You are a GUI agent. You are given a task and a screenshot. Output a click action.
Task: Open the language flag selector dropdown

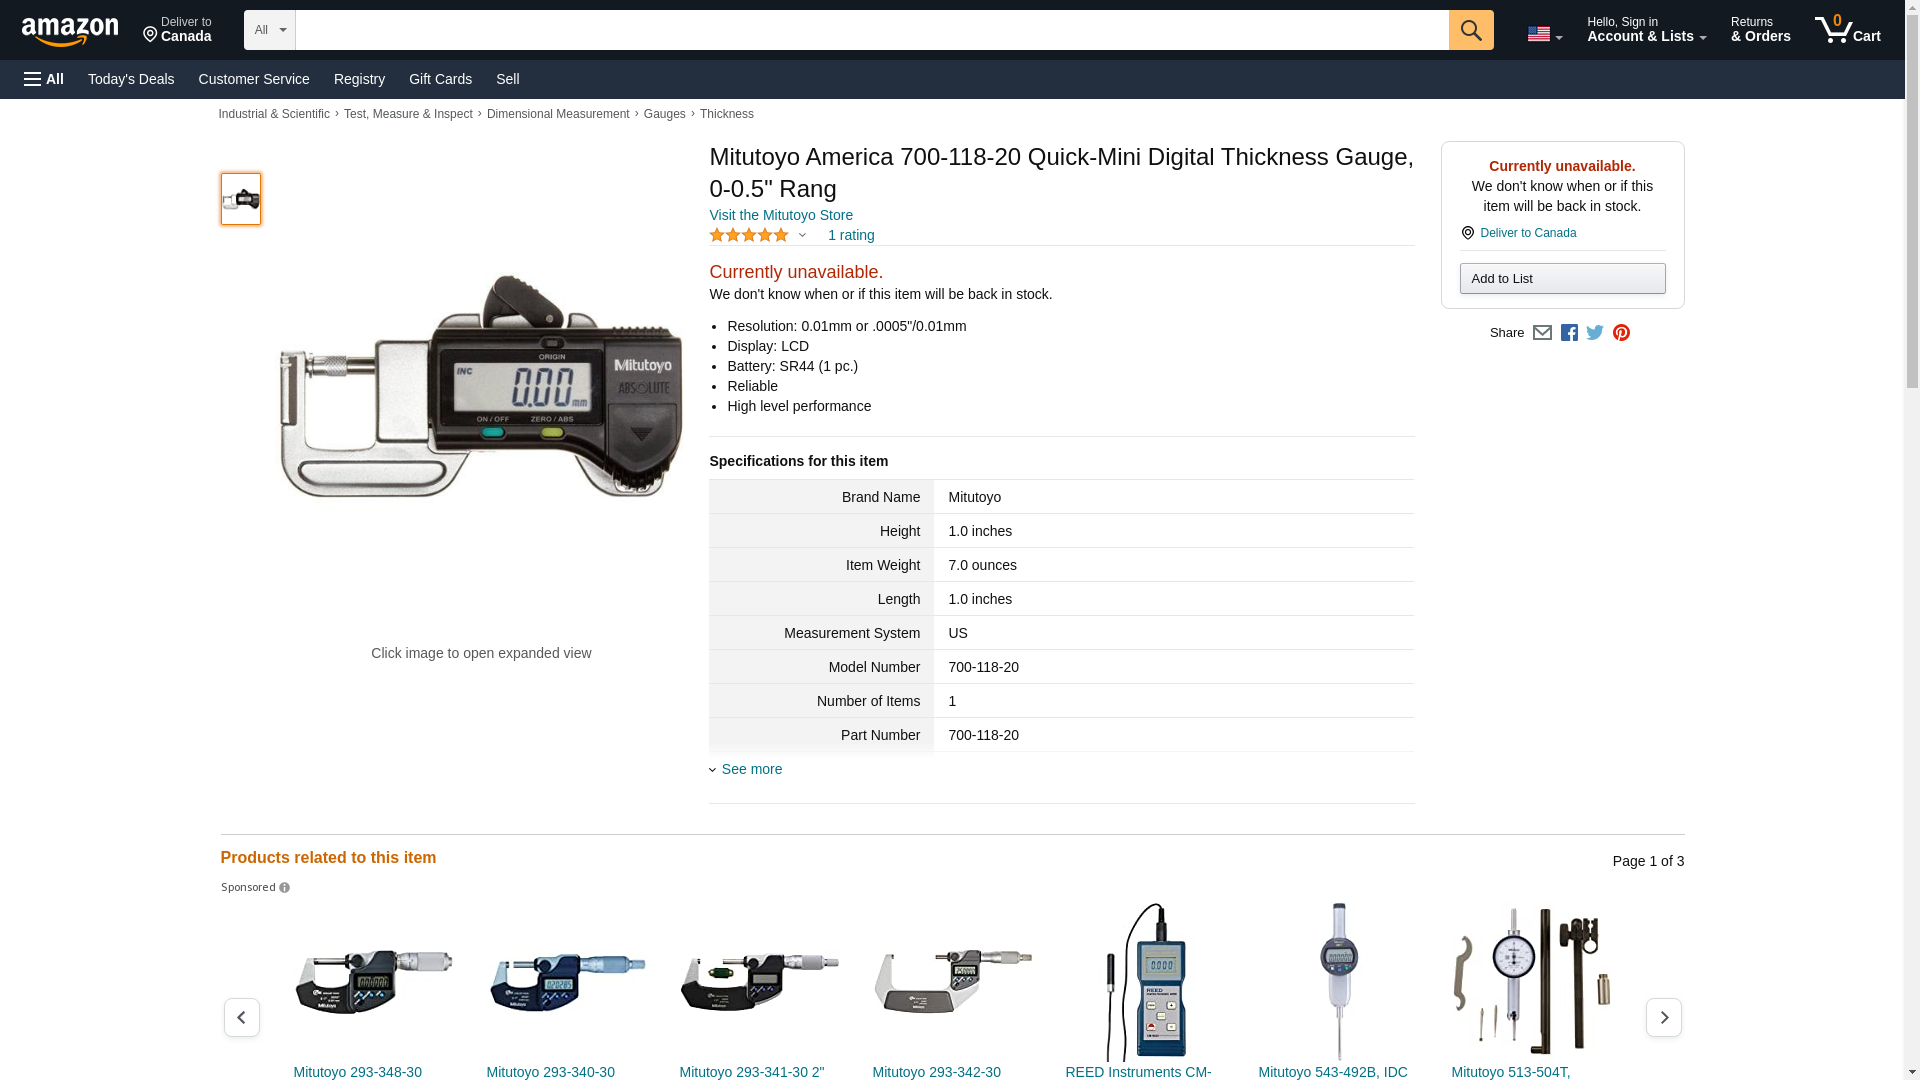tap(1544, 34)
